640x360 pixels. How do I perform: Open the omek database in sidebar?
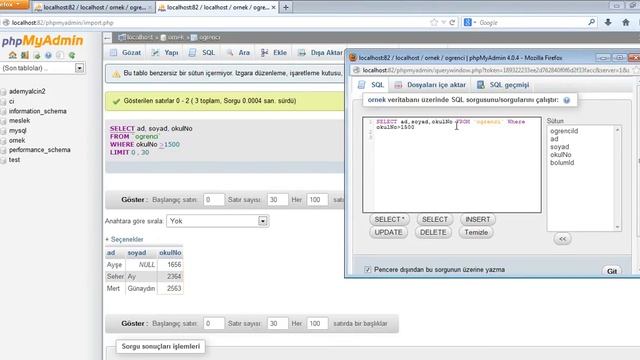(x=17, y=140)
